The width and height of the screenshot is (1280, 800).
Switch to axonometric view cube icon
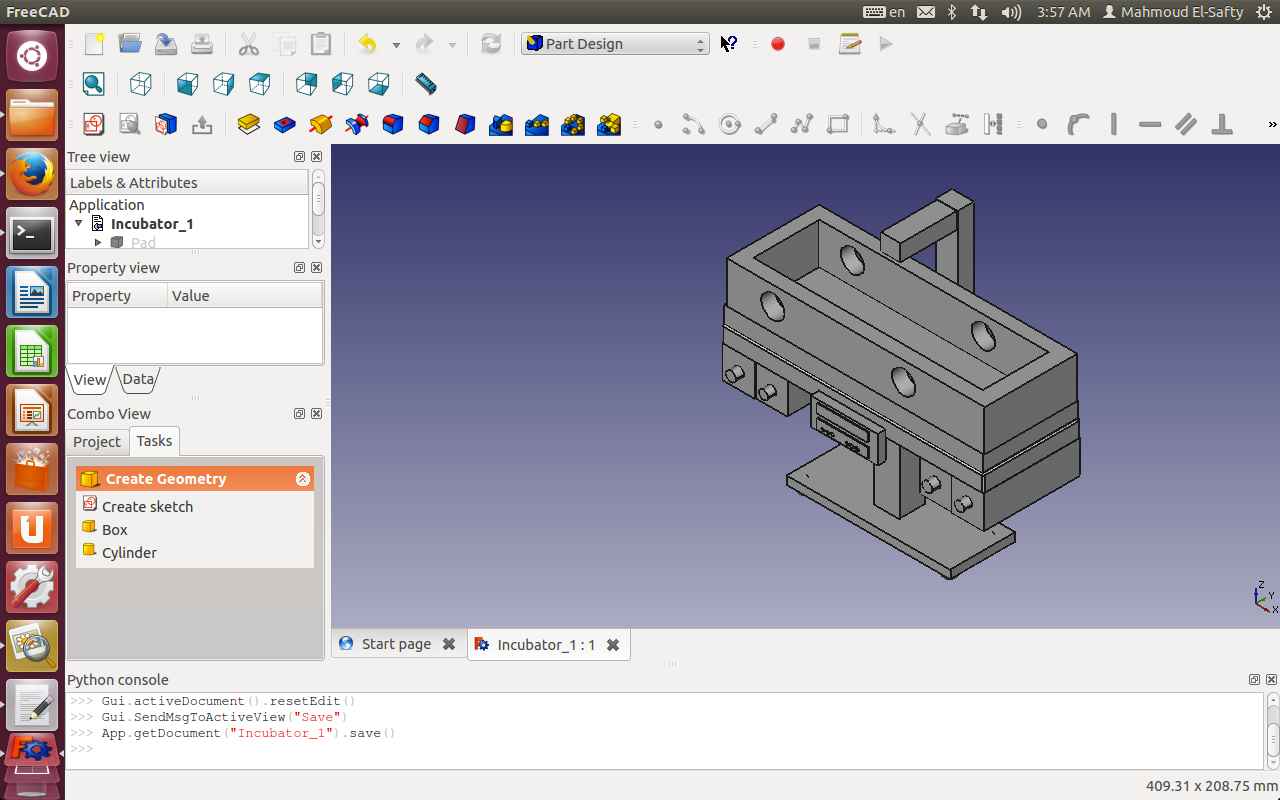141,84
